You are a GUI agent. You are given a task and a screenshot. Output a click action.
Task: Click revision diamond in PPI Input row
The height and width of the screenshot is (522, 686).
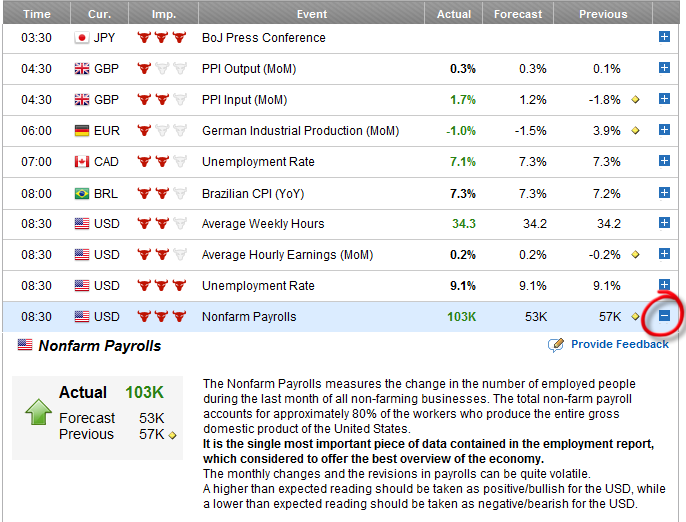click(635, 100)
